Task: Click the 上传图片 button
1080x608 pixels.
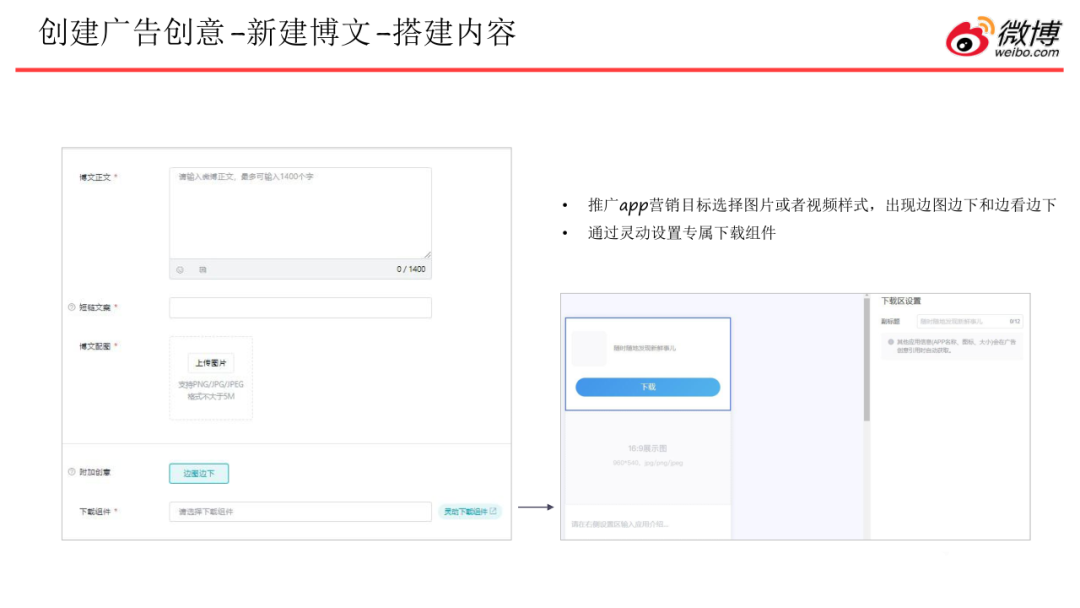Action: (x=211, y=363)
